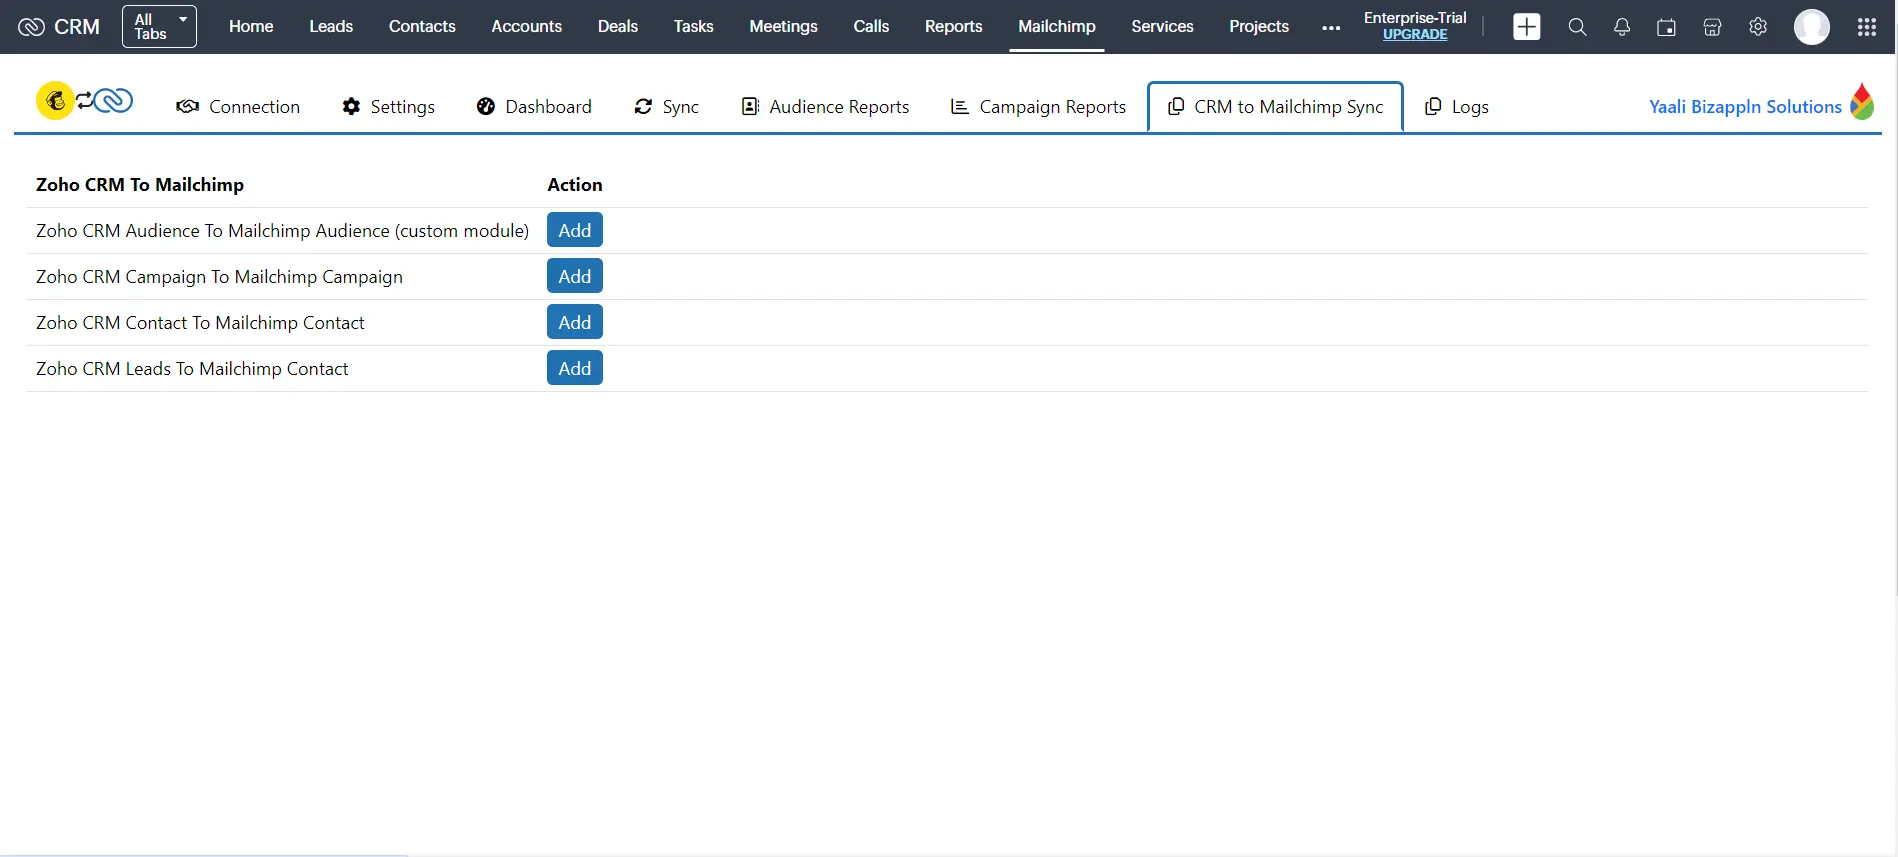This screenshot has height=857, width=1898.
Task: Open the Connection tab
Action: point(238,107)
